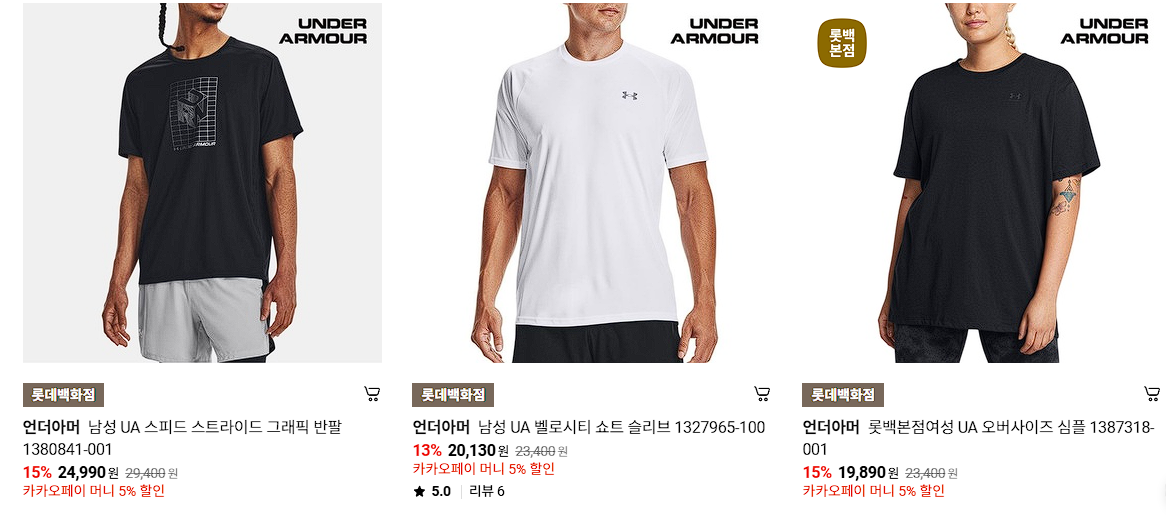Click the 5.0 star rating icon
1166x515 pixels.
click(419, 491)
